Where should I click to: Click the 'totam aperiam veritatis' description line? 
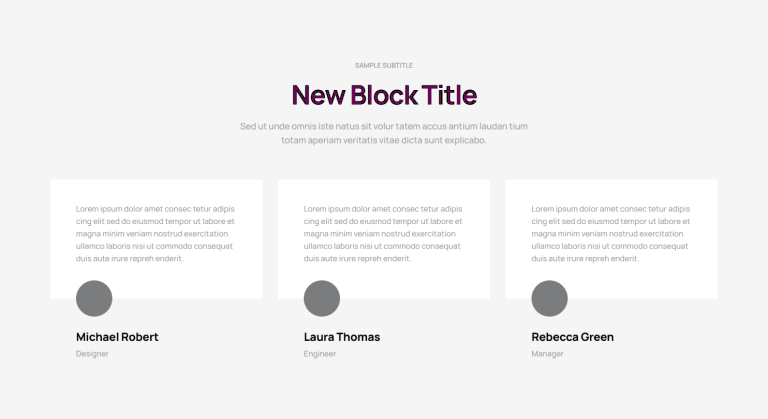pyautogui.click(x=384, y=140)
